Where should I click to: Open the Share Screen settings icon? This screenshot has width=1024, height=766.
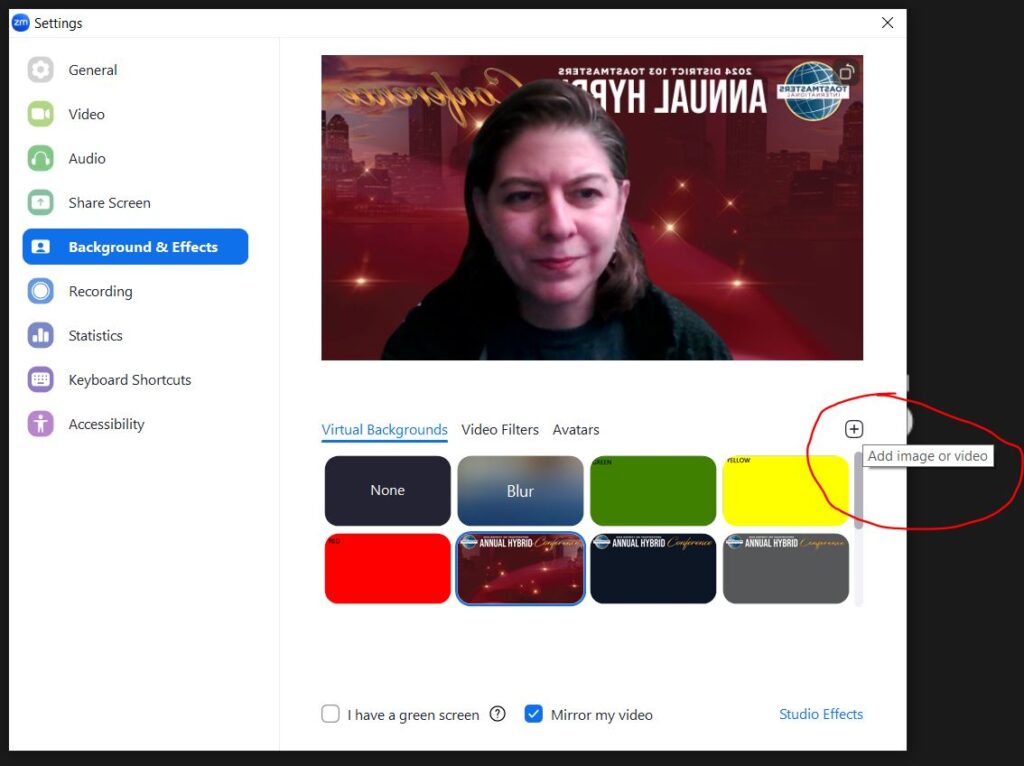click(41, 203)
